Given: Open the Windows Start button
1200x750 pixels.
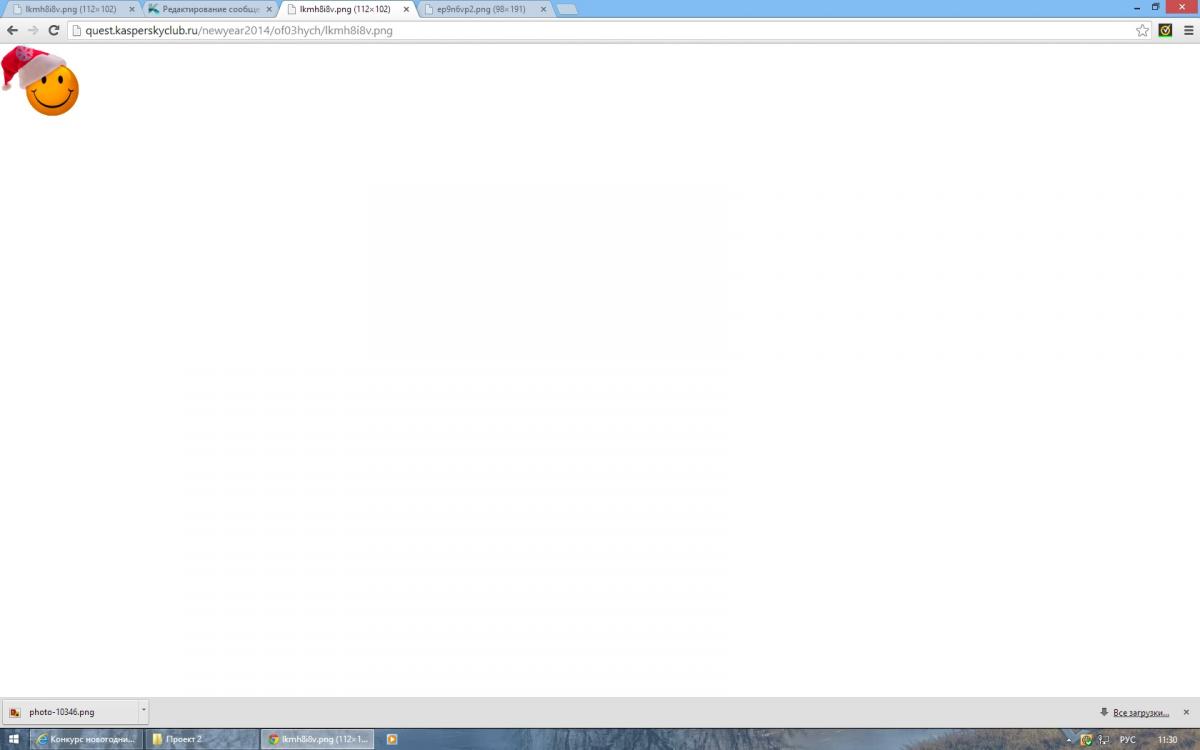Looking at the screenshot, I should pyautogui.click(x=14, y=739).
